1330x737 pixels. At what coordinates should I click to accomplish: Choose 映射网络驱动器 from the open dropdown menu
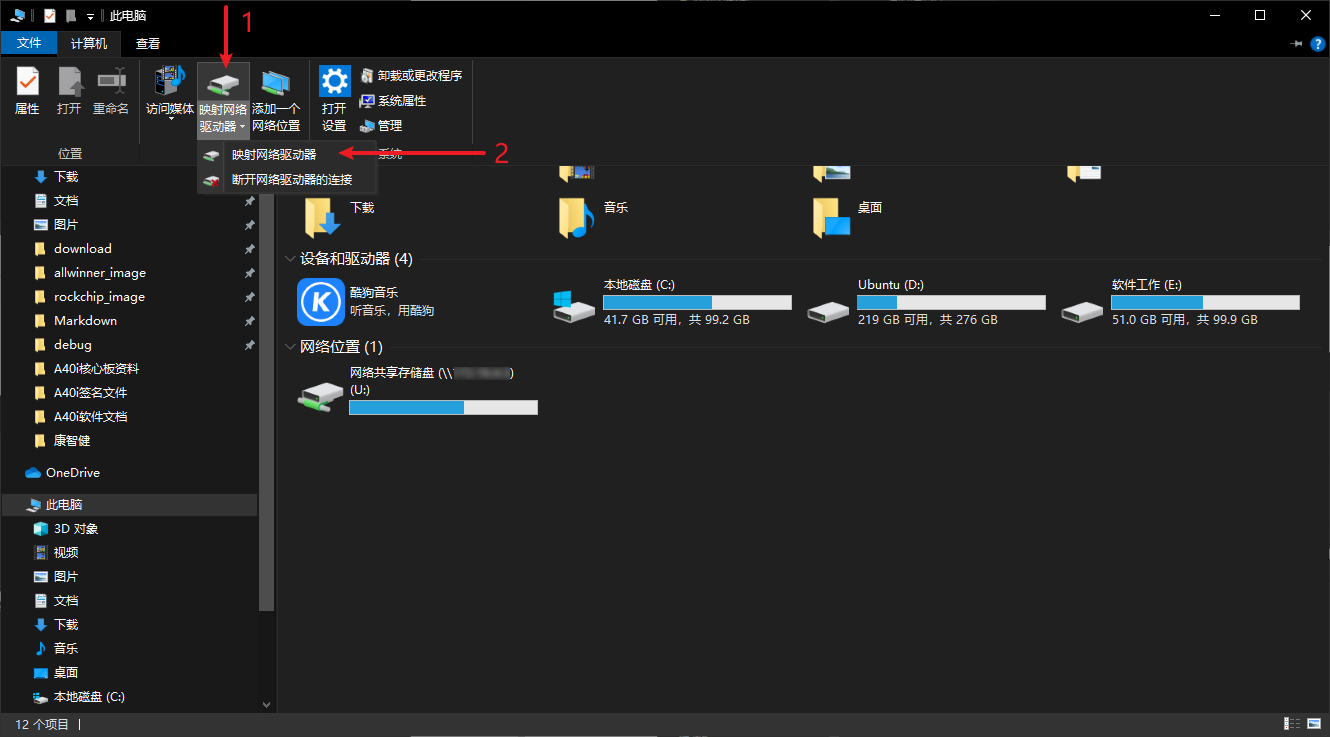click(x=287, y=155)
